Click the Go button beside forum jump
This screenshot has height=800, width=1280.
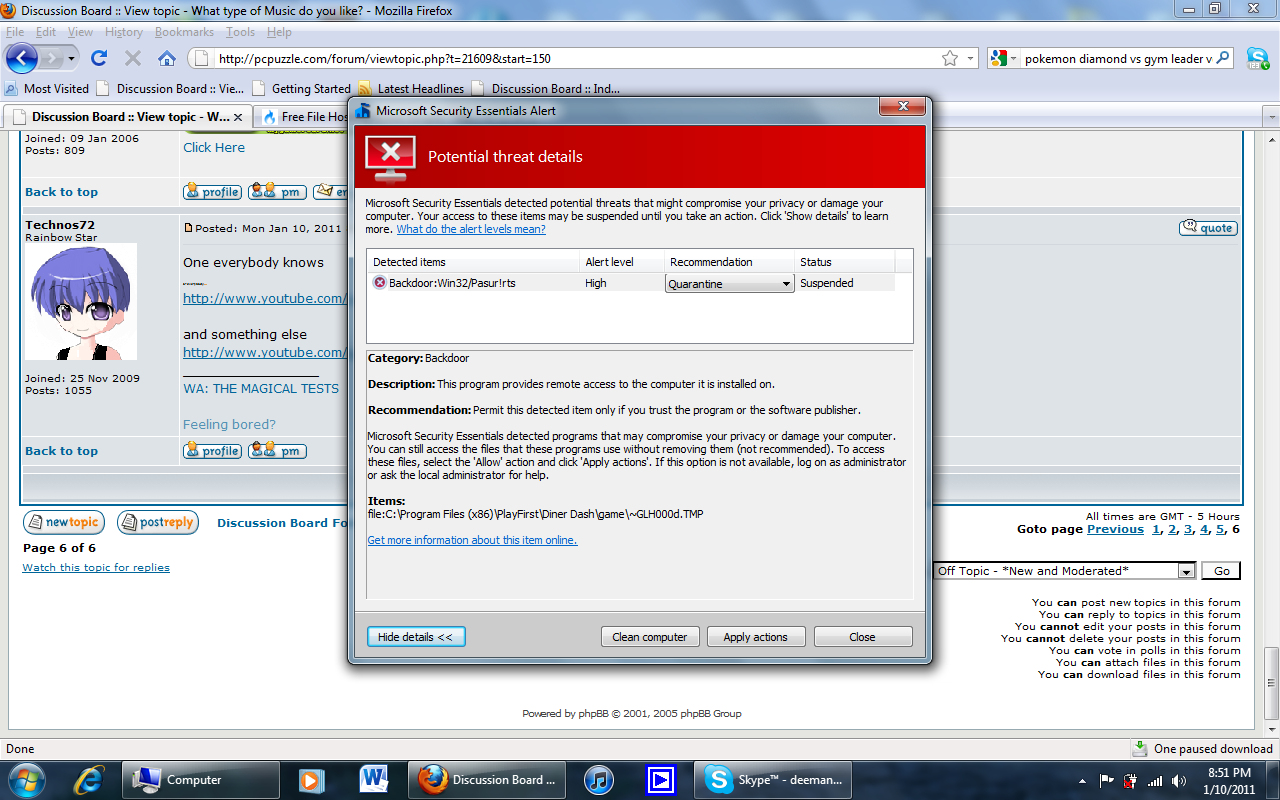1222,571
